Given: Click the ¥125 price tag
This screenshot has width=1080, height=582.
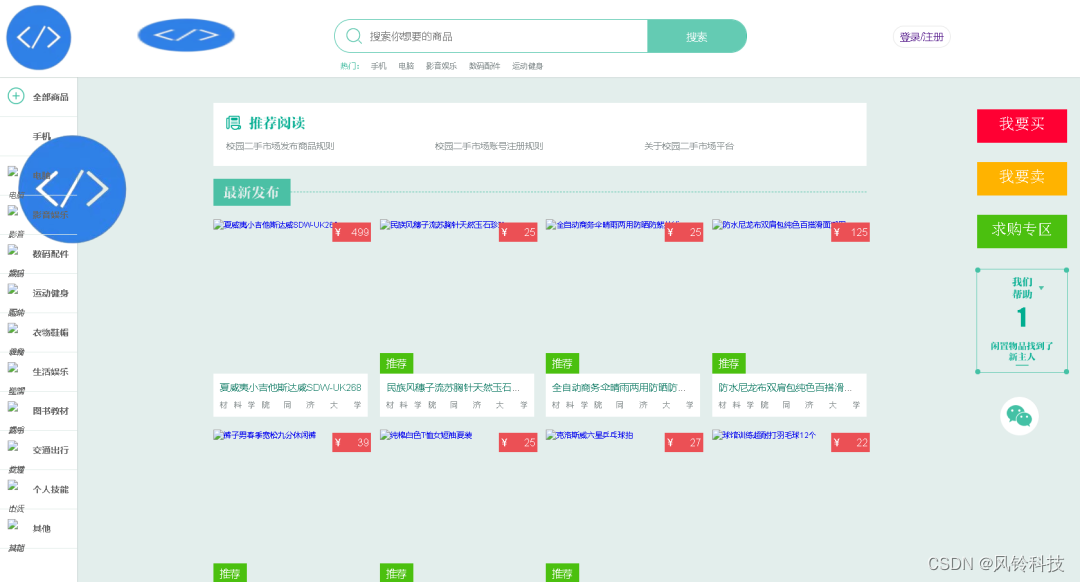Looking at the screenshot, I should tap(851, 232).
